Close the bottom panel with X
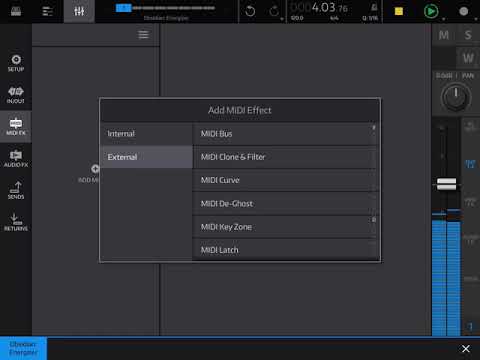Screen dimensions: 480x360 [466, 349]
